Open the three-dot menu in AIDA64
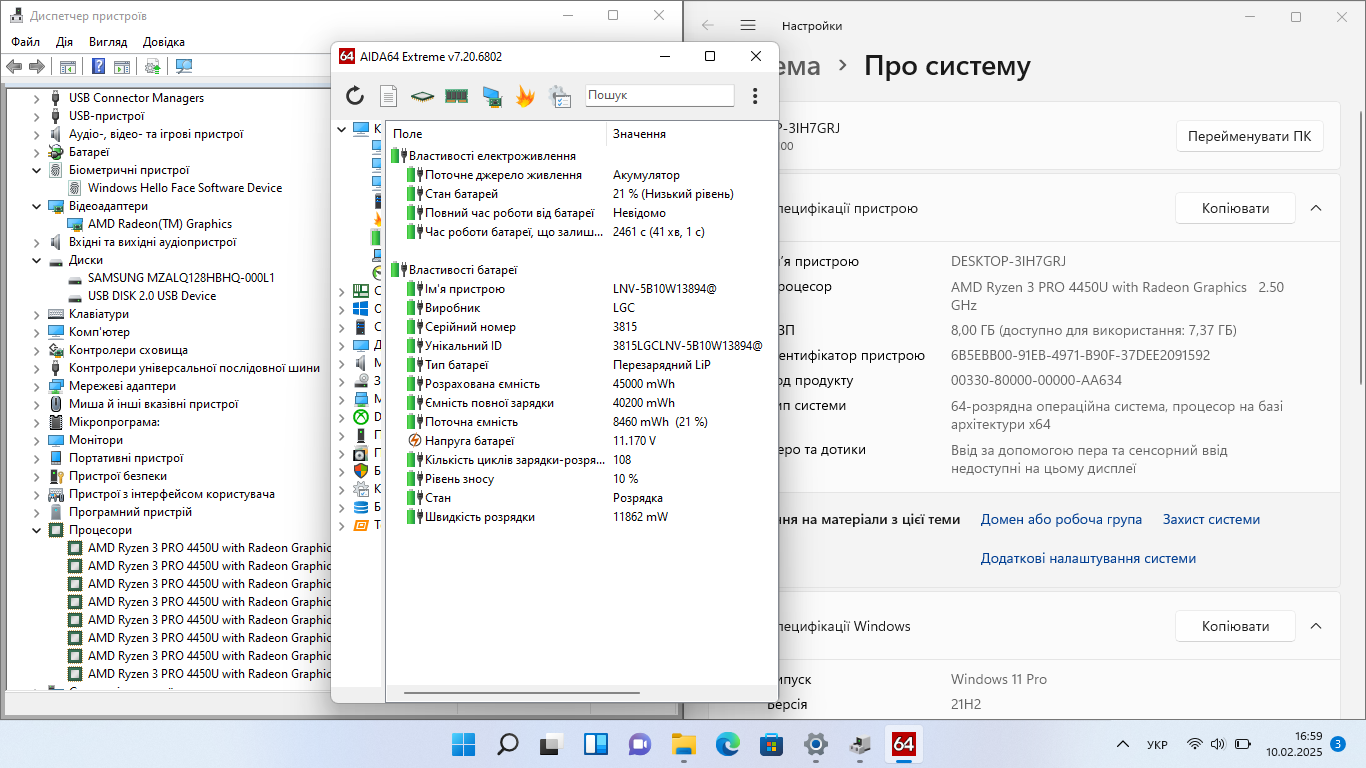This screenshot has width=1366, height=768. [x=755, y=96]
